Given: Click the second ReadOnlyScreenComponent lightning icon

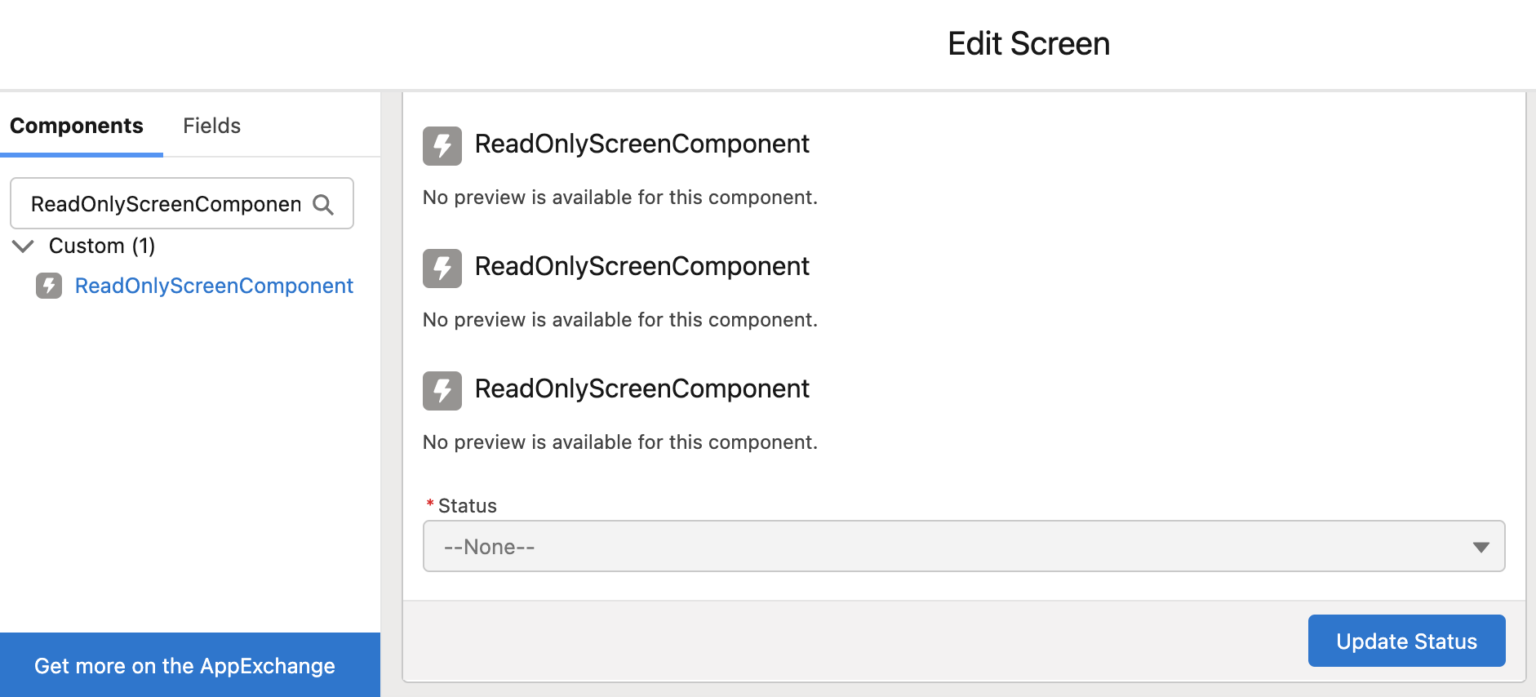Looking at the screenshot, I should pos(442,267).
